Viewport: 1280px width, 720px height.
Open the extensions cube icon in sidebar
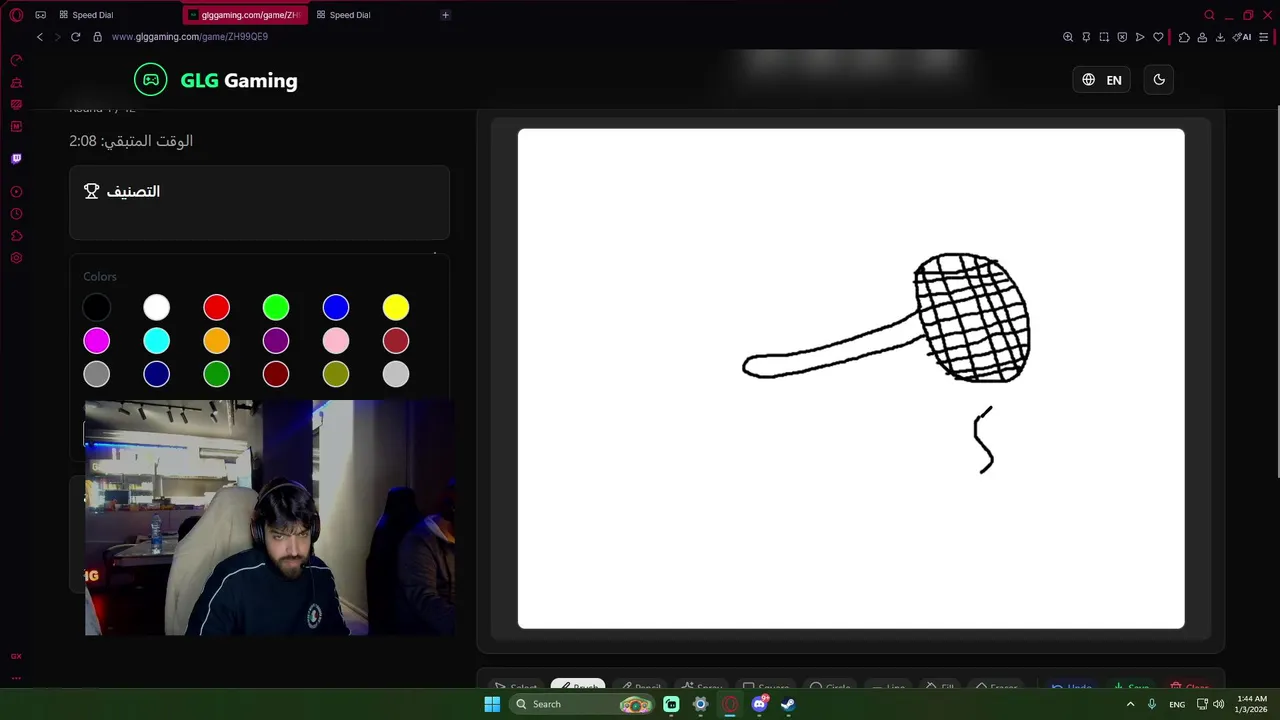point(16,236)
